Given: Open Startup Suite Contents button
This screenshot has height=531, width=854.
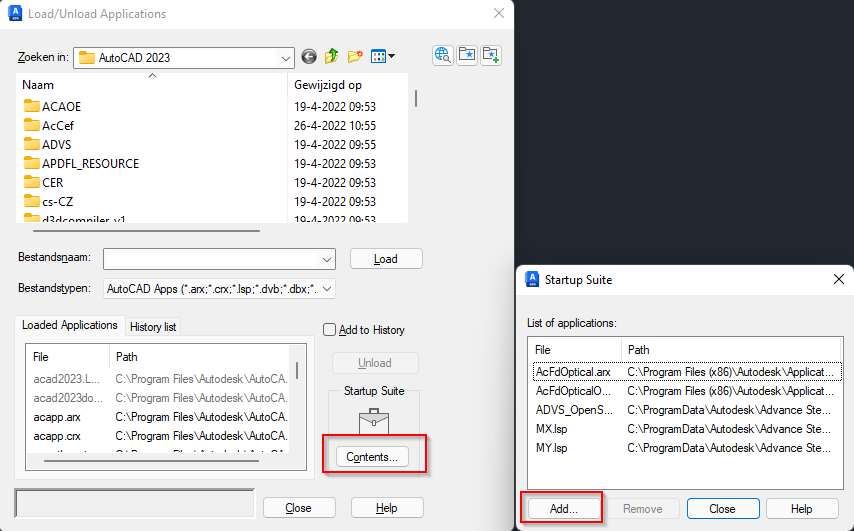Looking at the screenshot, I should 373,456.
